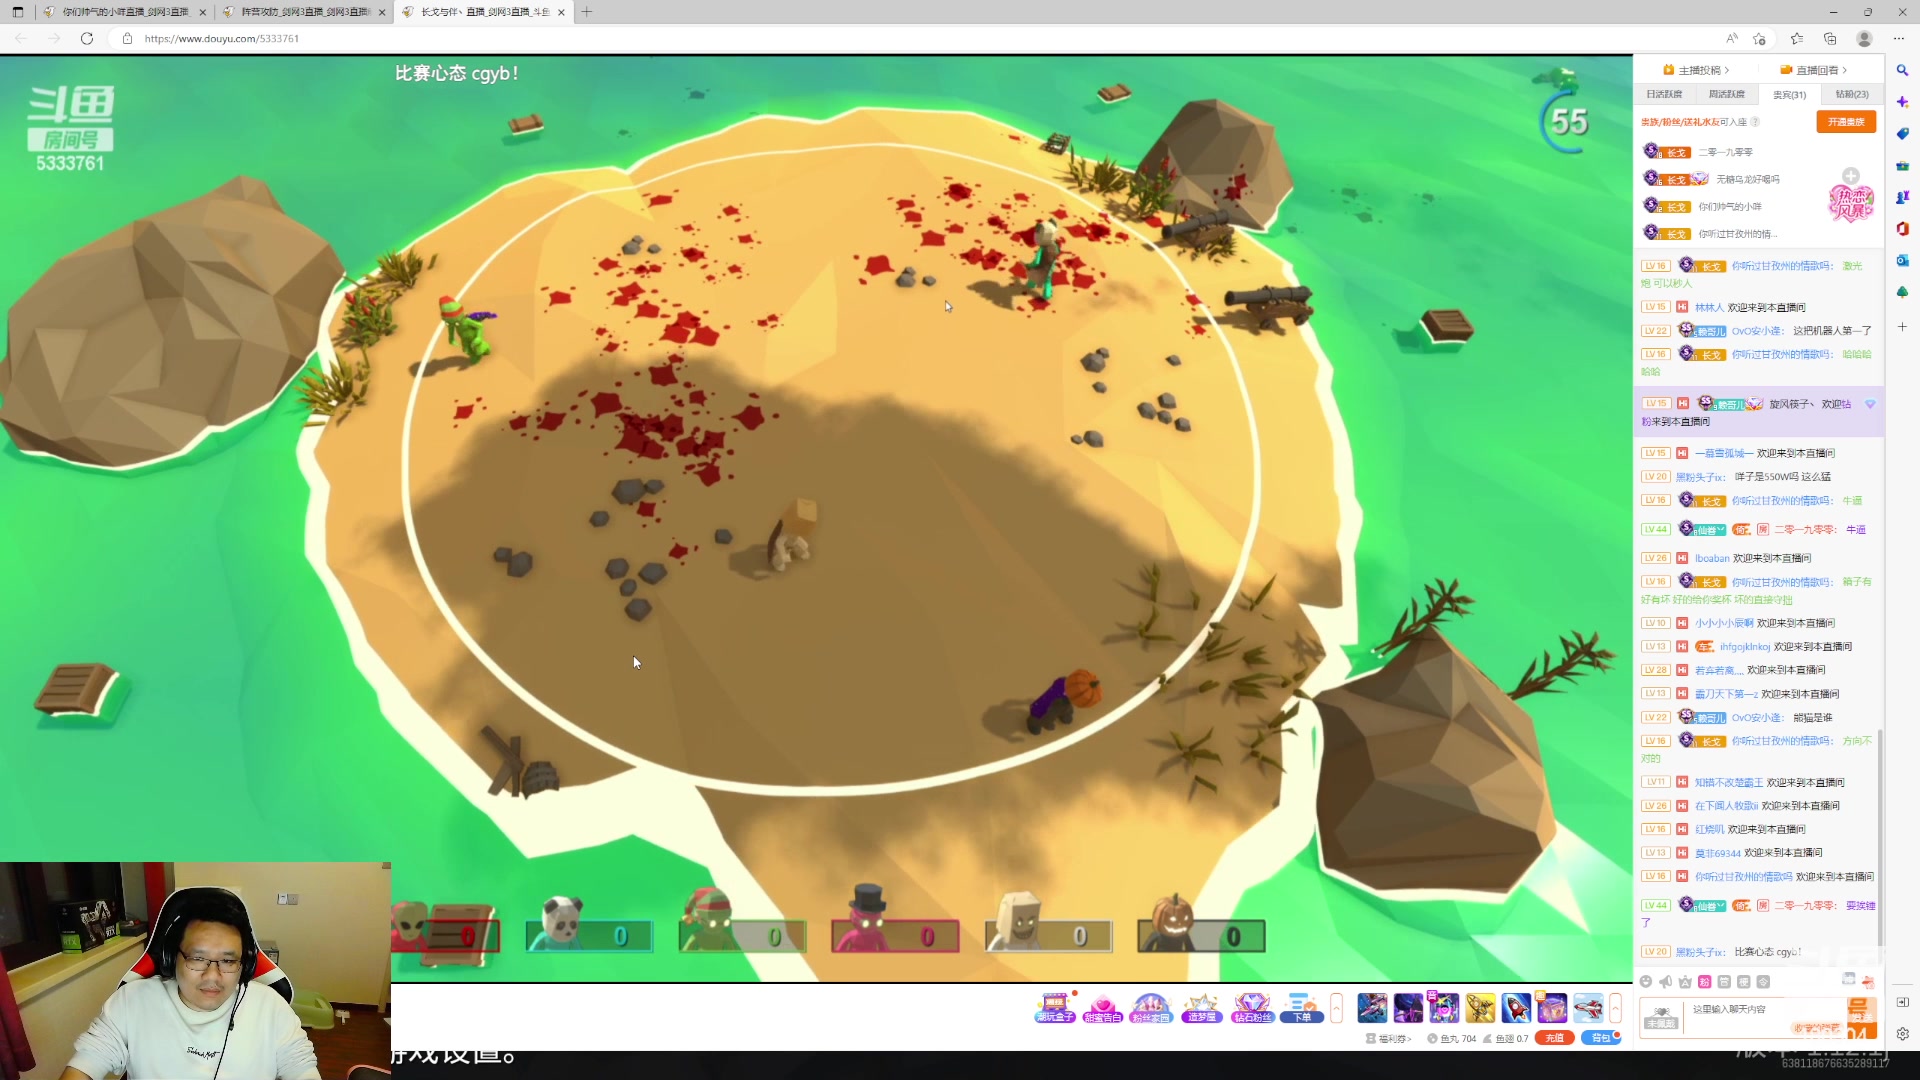Click the megaphone broadcast icon
Viewport: 1920px width, 1080px height.
point(1666,982)
